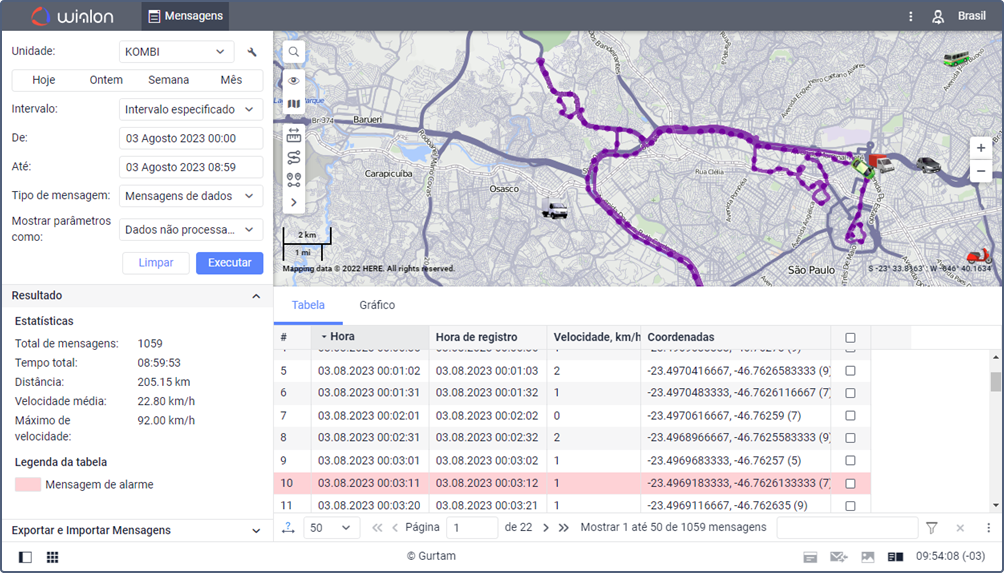
Task: Check the select-all checkbox in table header
Action: [x=850, y=338]
